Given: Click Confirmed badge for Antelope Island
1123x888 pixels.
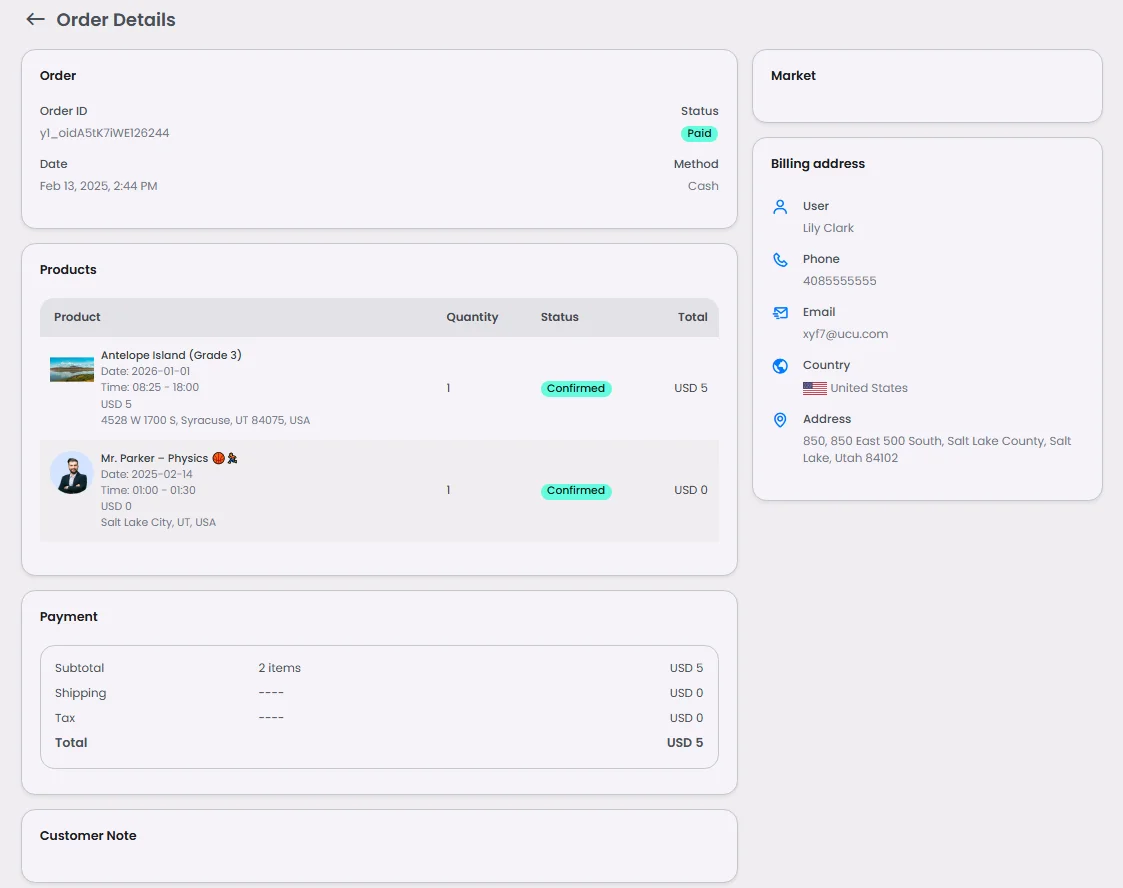Looking at the screenshot, I should tap(576, 388).
